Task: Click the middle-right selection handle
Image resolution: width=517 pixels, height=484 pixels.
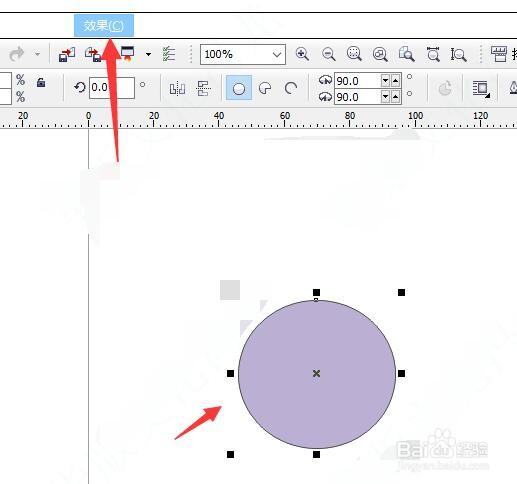Action: [402, 373]
